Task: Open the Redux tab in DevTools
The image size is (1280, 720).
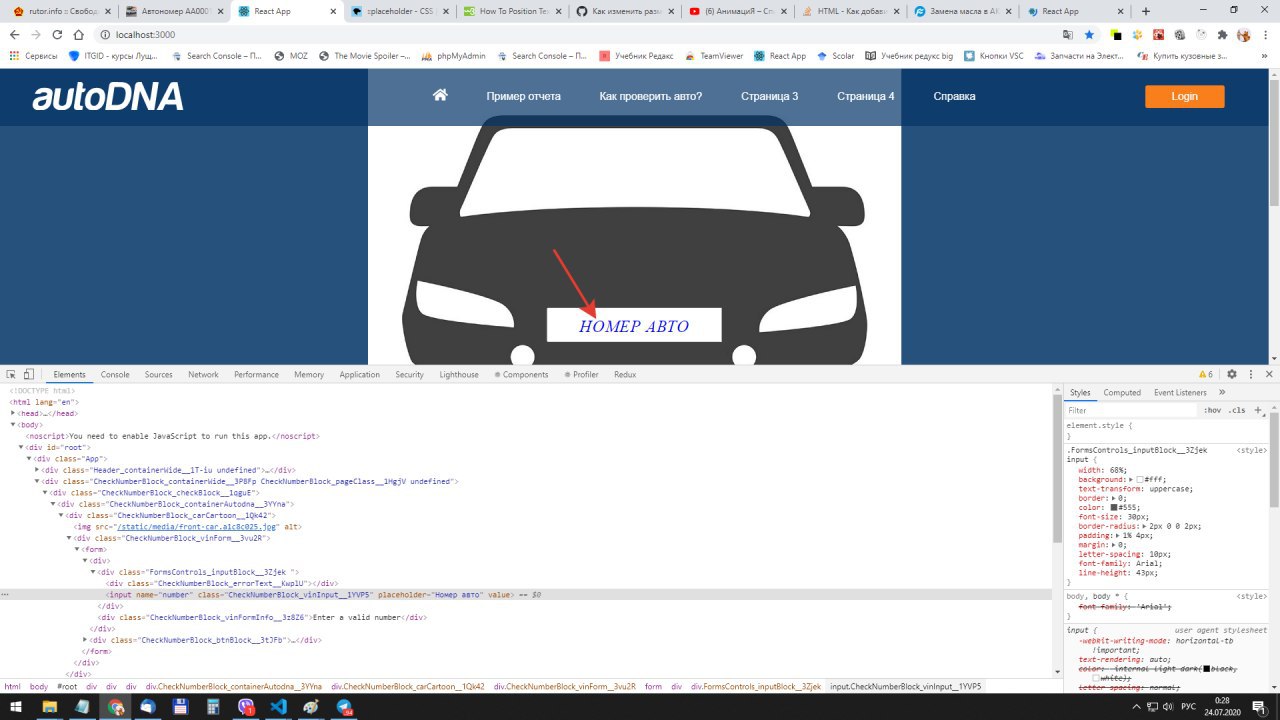Action: point(625,374)
